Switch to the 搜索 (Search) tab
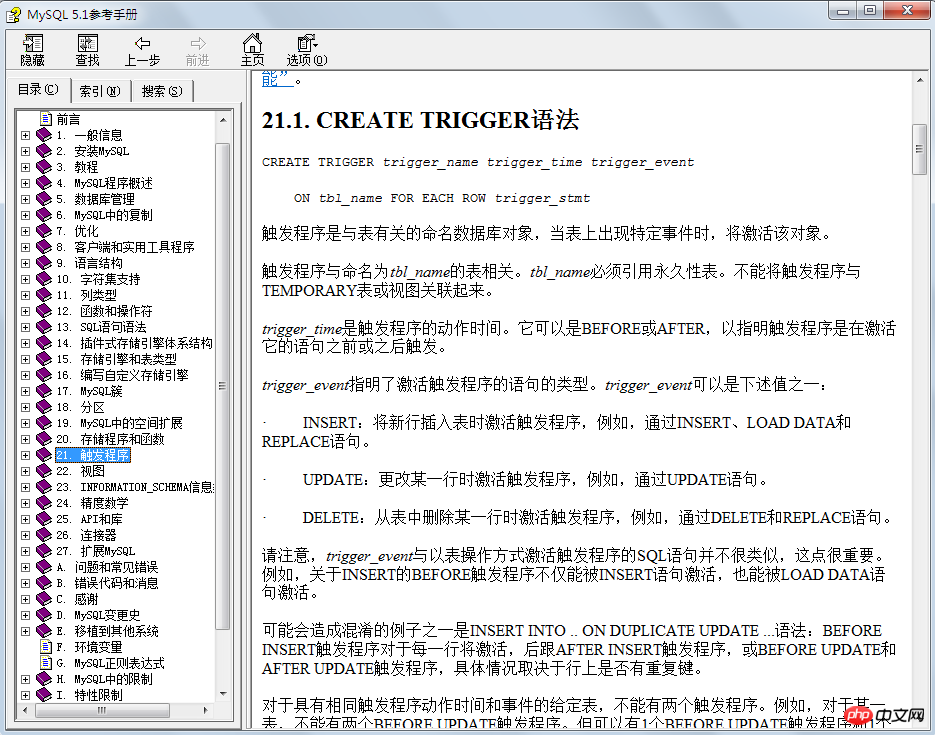Image resolution: width=935 pixels, height=735 pixels. [x=162, y=91]
